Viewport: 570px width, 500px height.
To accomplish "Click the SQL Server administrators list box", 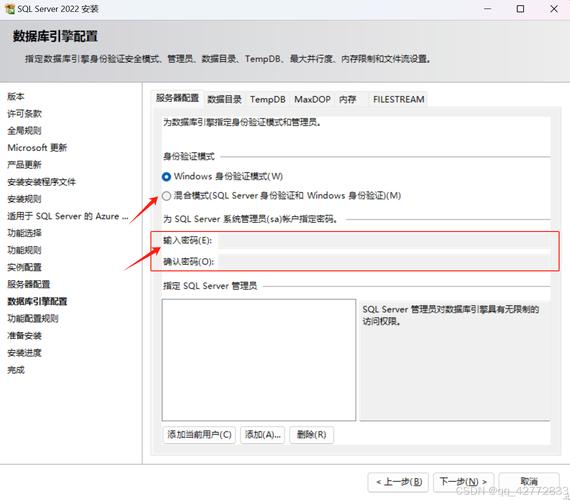I will 259,360.
